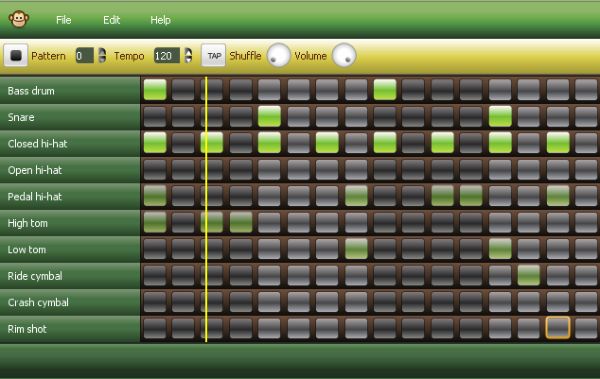This screenshot has height=379, width=600.
Task: Enable Crash cymbal step 1
Action: [155, 302]
